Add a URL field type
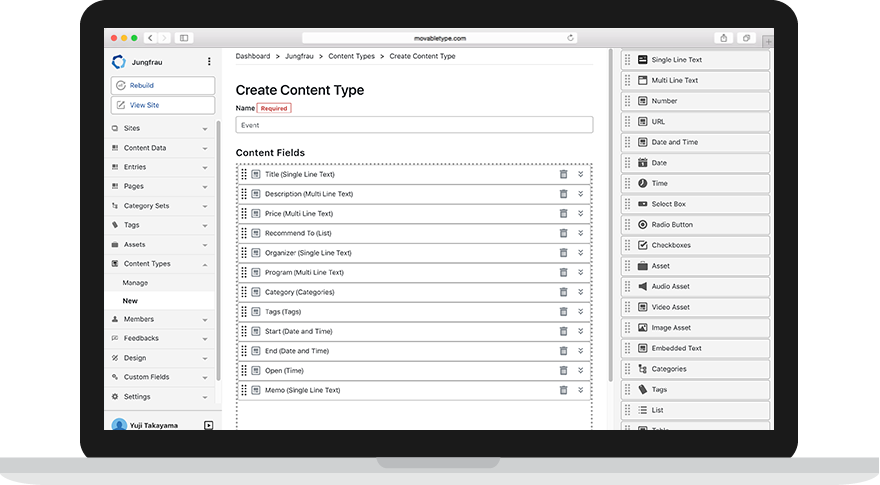 tap(695, 121)
